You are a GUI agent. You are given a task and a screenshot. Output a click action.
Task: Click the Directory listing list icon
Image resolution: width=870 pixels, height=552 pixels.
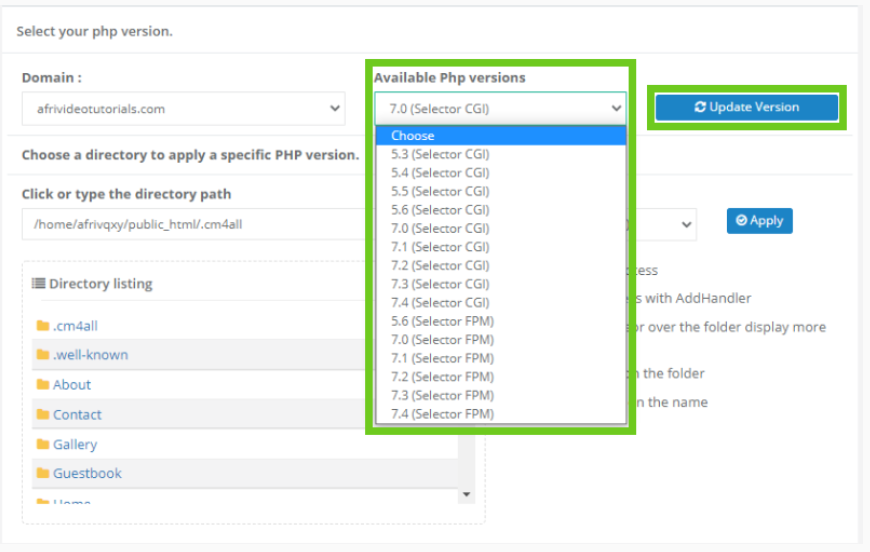[x=38, y=284]
